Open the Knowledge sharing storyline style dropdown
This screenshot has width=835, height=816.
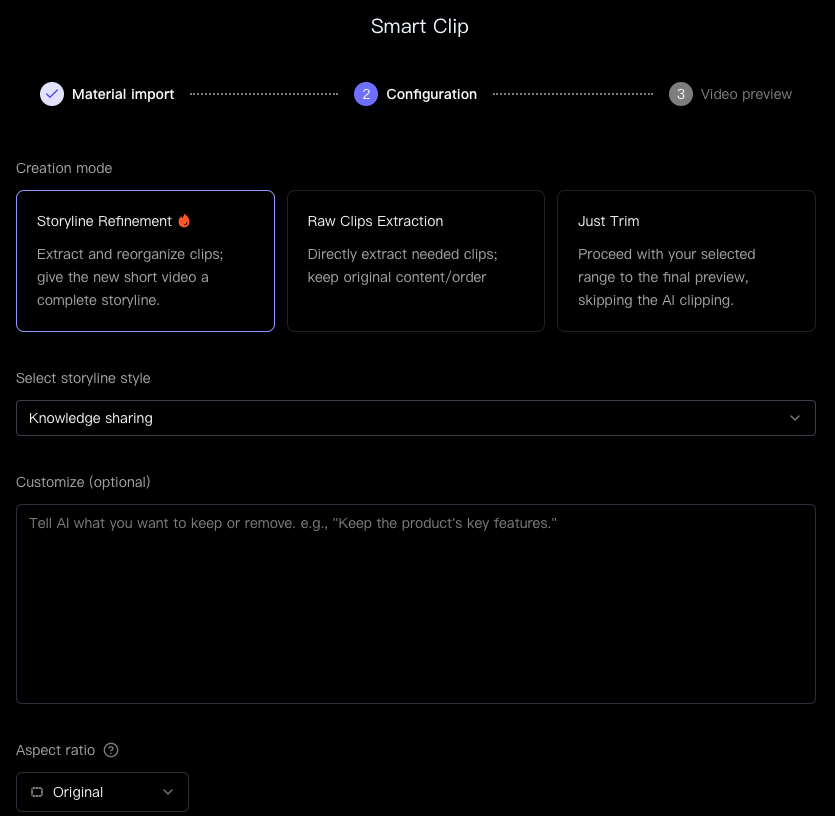400,418
